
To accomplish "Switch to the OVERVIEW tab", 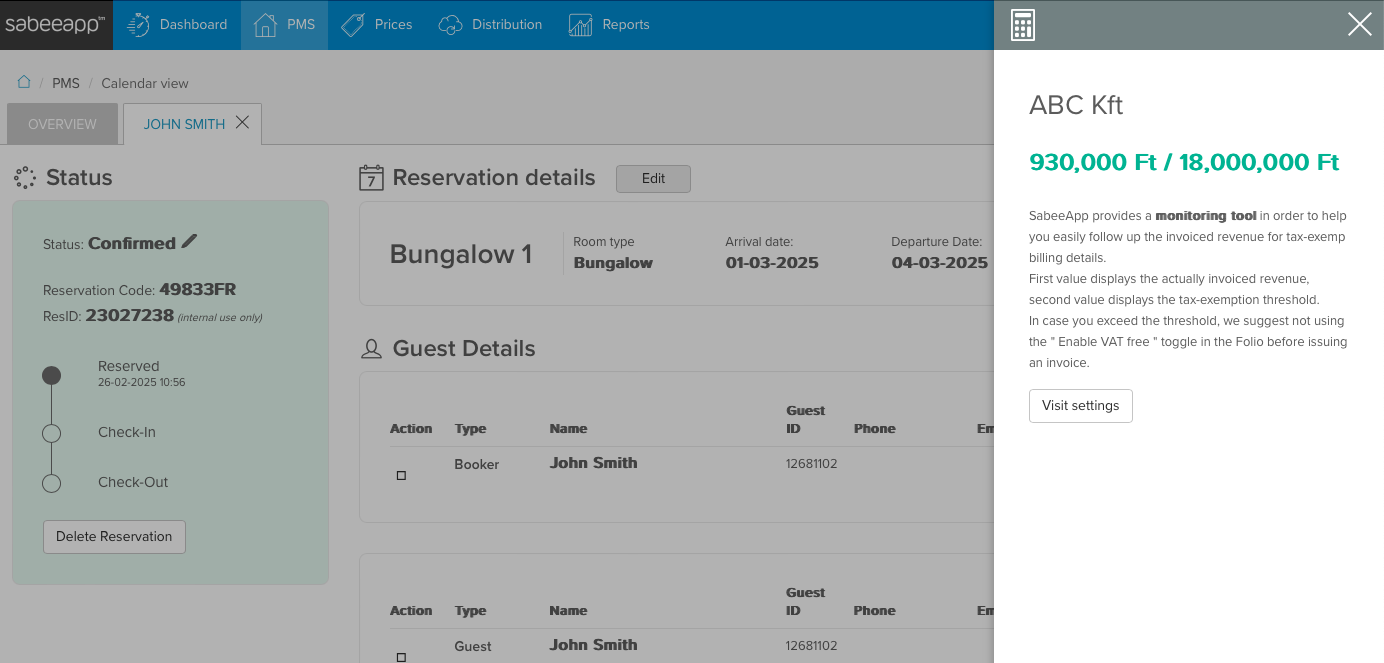I will coord(62,124).
